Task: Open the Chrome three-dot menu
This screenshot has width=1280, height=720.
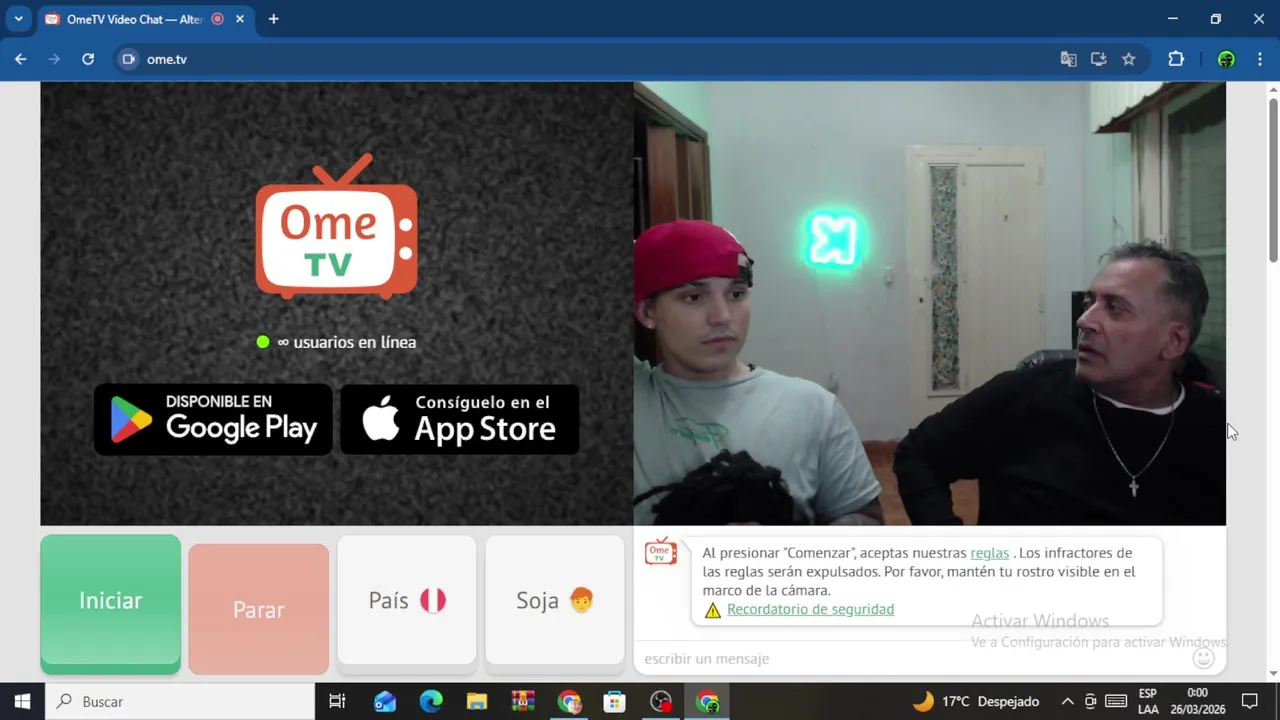Action: 1260,59
